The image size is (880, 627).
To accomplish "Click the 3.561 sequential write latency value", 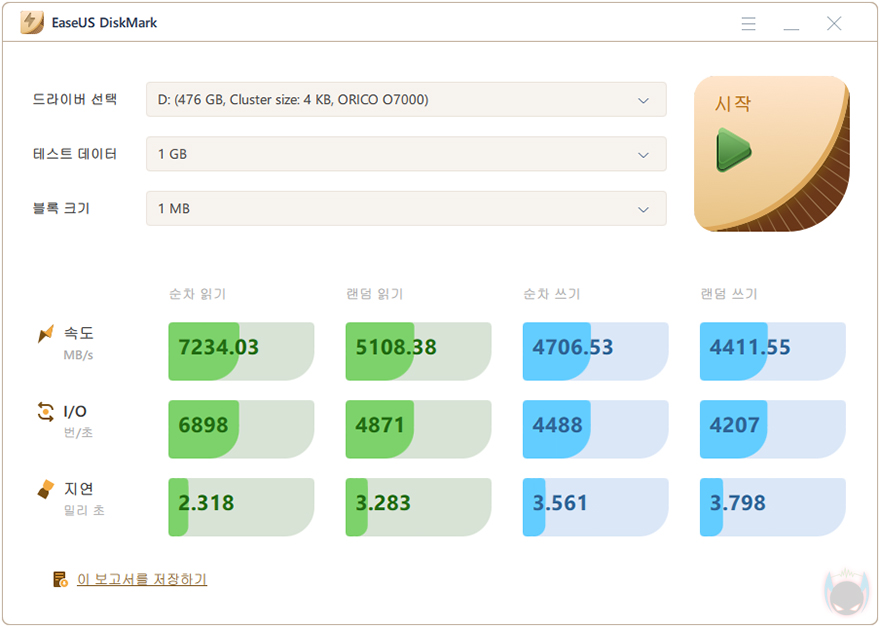I will pyautogui.click(x=560, y=503).
